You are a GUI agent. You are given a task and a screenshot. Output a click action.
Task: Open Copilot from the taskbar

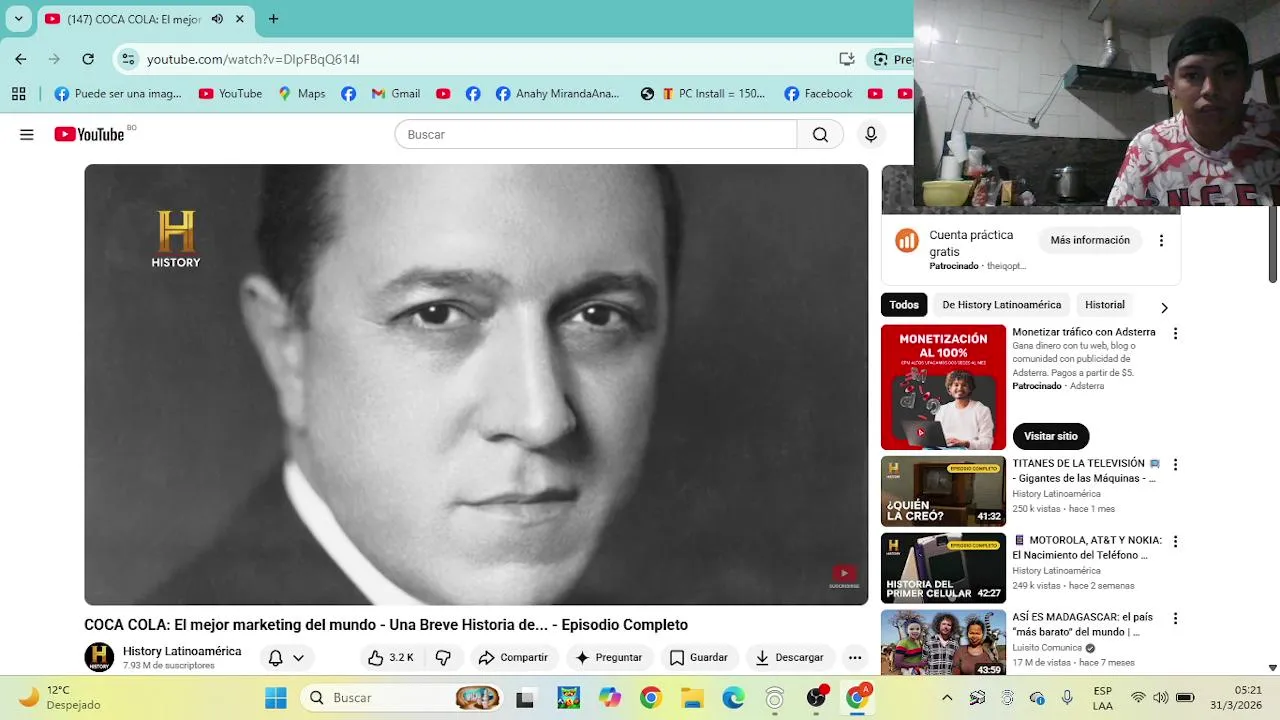[609, 697]
